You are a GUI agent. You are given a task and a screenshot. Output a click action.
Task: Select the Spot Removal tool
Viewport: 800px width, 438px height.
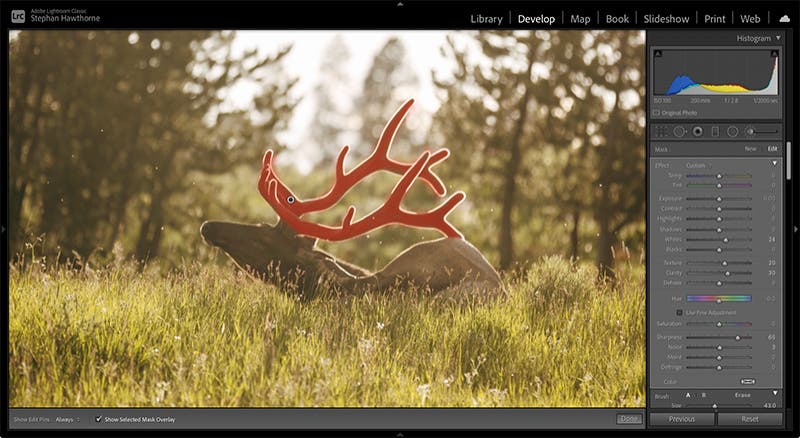(679, 131)
